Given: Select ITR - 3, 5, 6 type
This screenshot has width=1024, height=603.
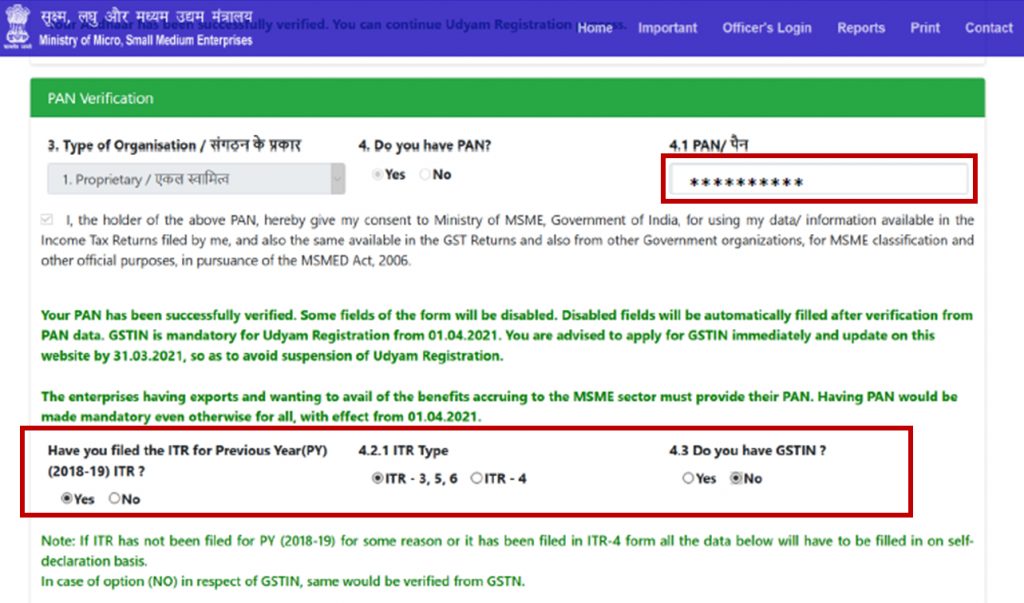Looking at the screenshot, I should pos(377,479).
